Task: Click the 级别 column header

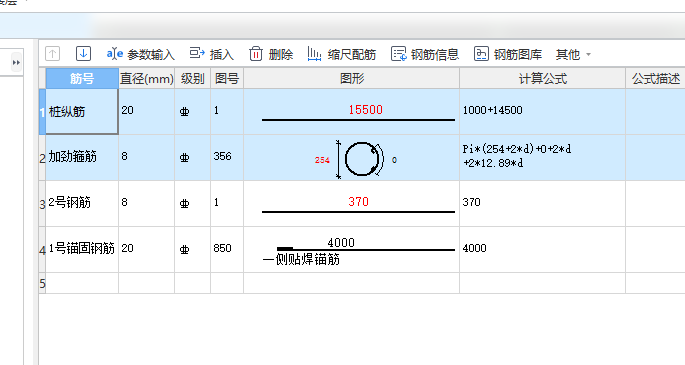Action: coord(193,79)
